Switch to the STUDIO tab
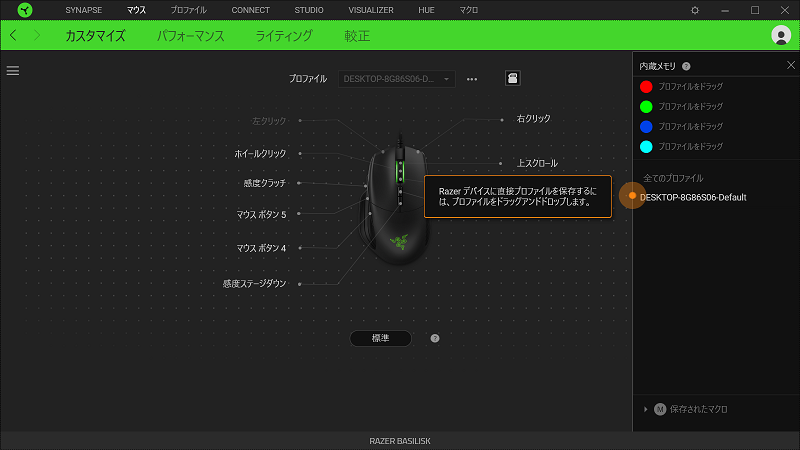This screenshot has width=800, height=450. tap(309, 10)
